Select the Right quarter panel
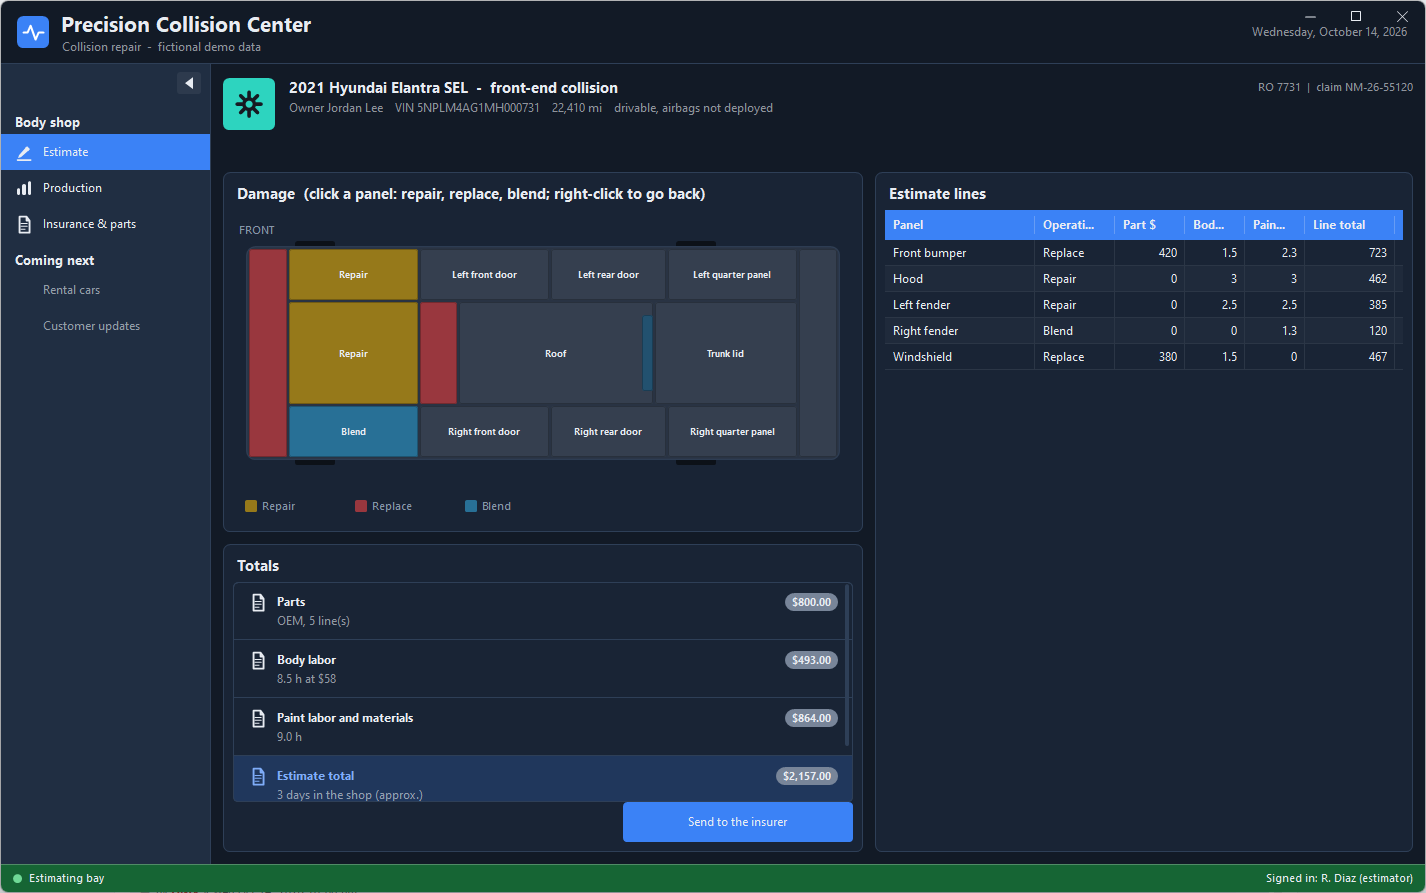 (x=732, y=432)
